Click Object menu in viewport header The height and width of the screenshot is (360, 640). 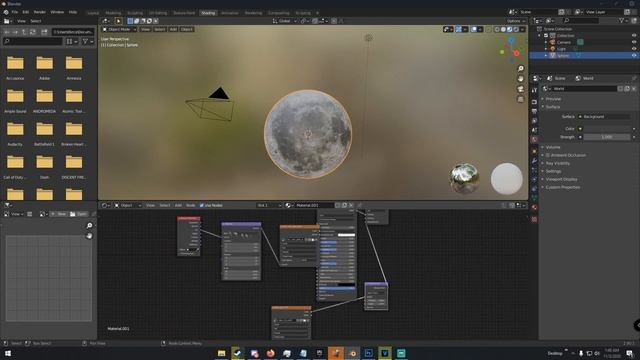click(x=187, y=29)
